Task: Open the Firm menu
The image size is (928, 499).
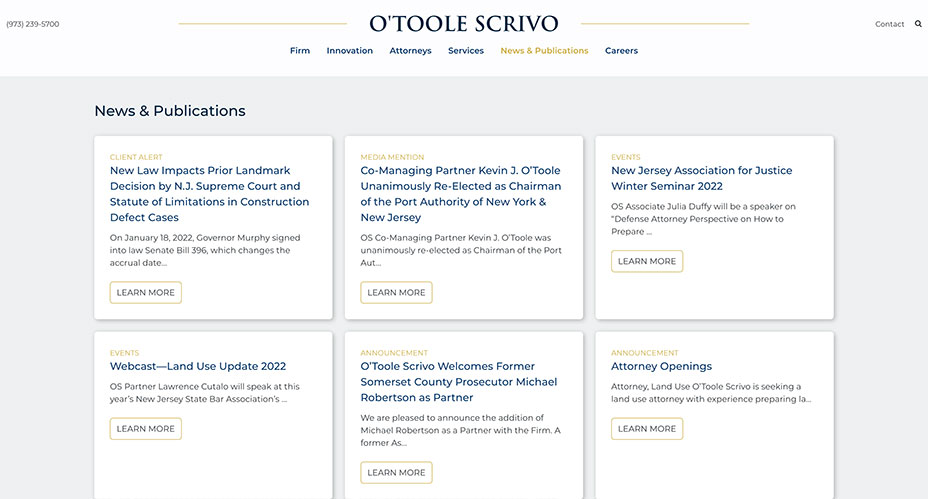Action: coord(299,51)
